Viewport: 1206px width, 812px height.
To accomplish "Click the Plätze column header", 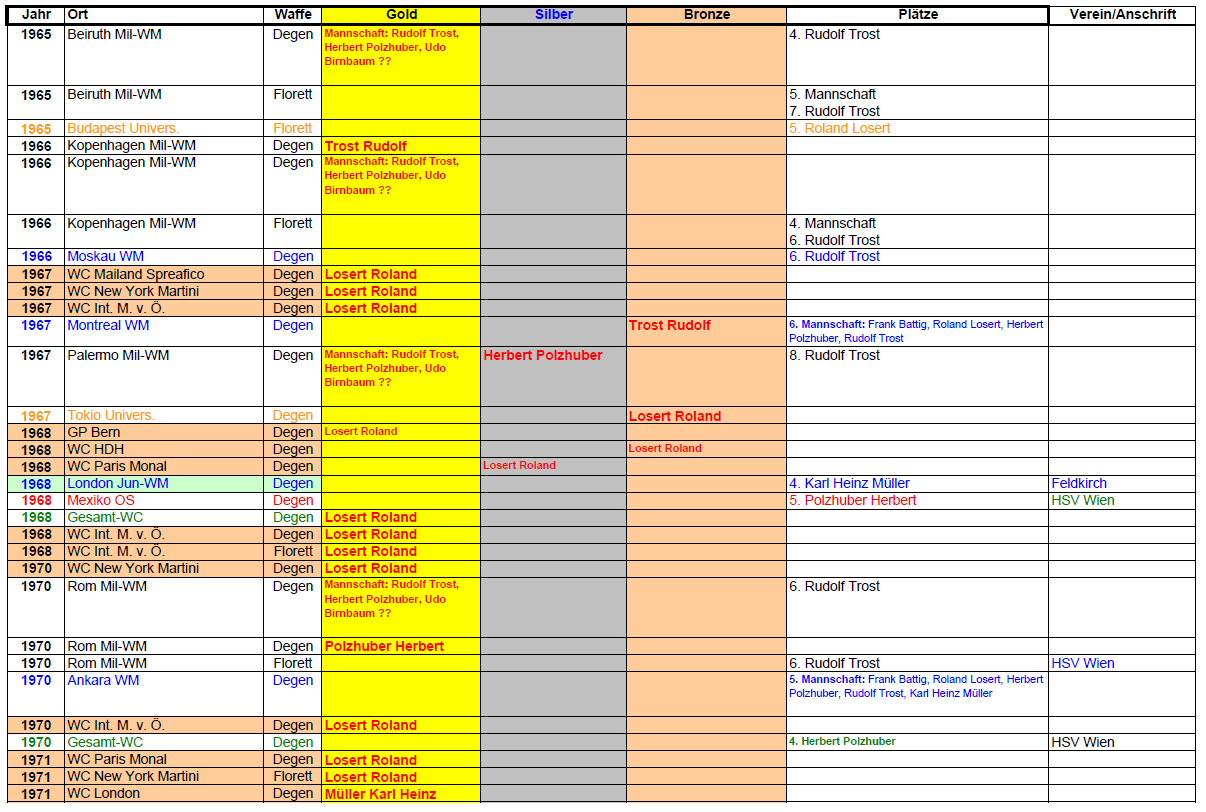I will pyautogui.click(x=916, y=15).
